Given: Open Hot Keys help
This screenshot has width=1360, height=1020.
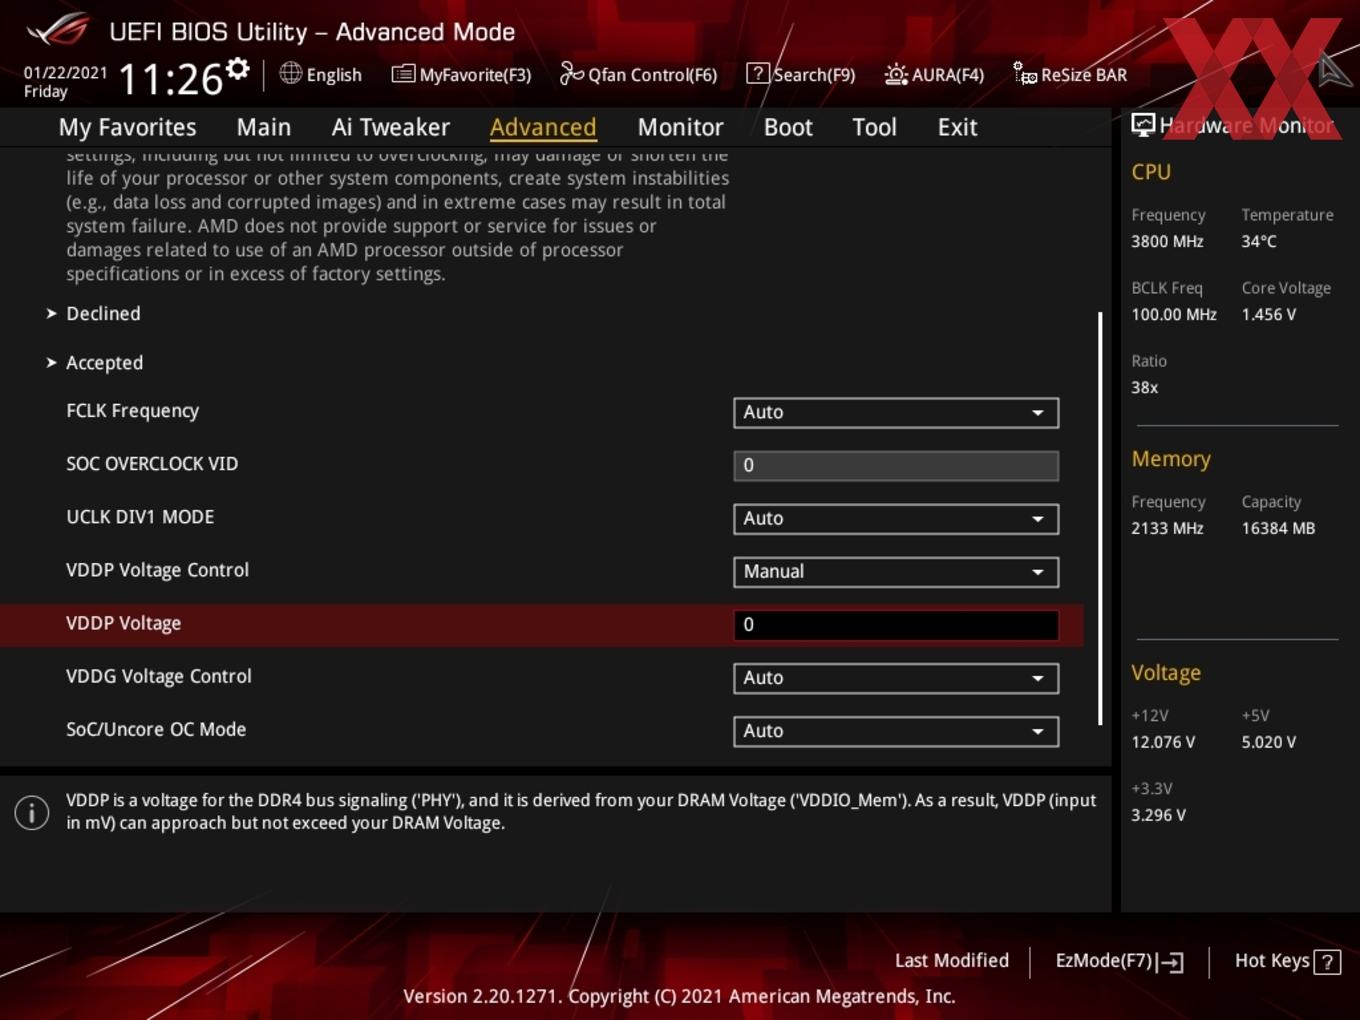Looking at the screenshot, I should [x=1287, y=961].
